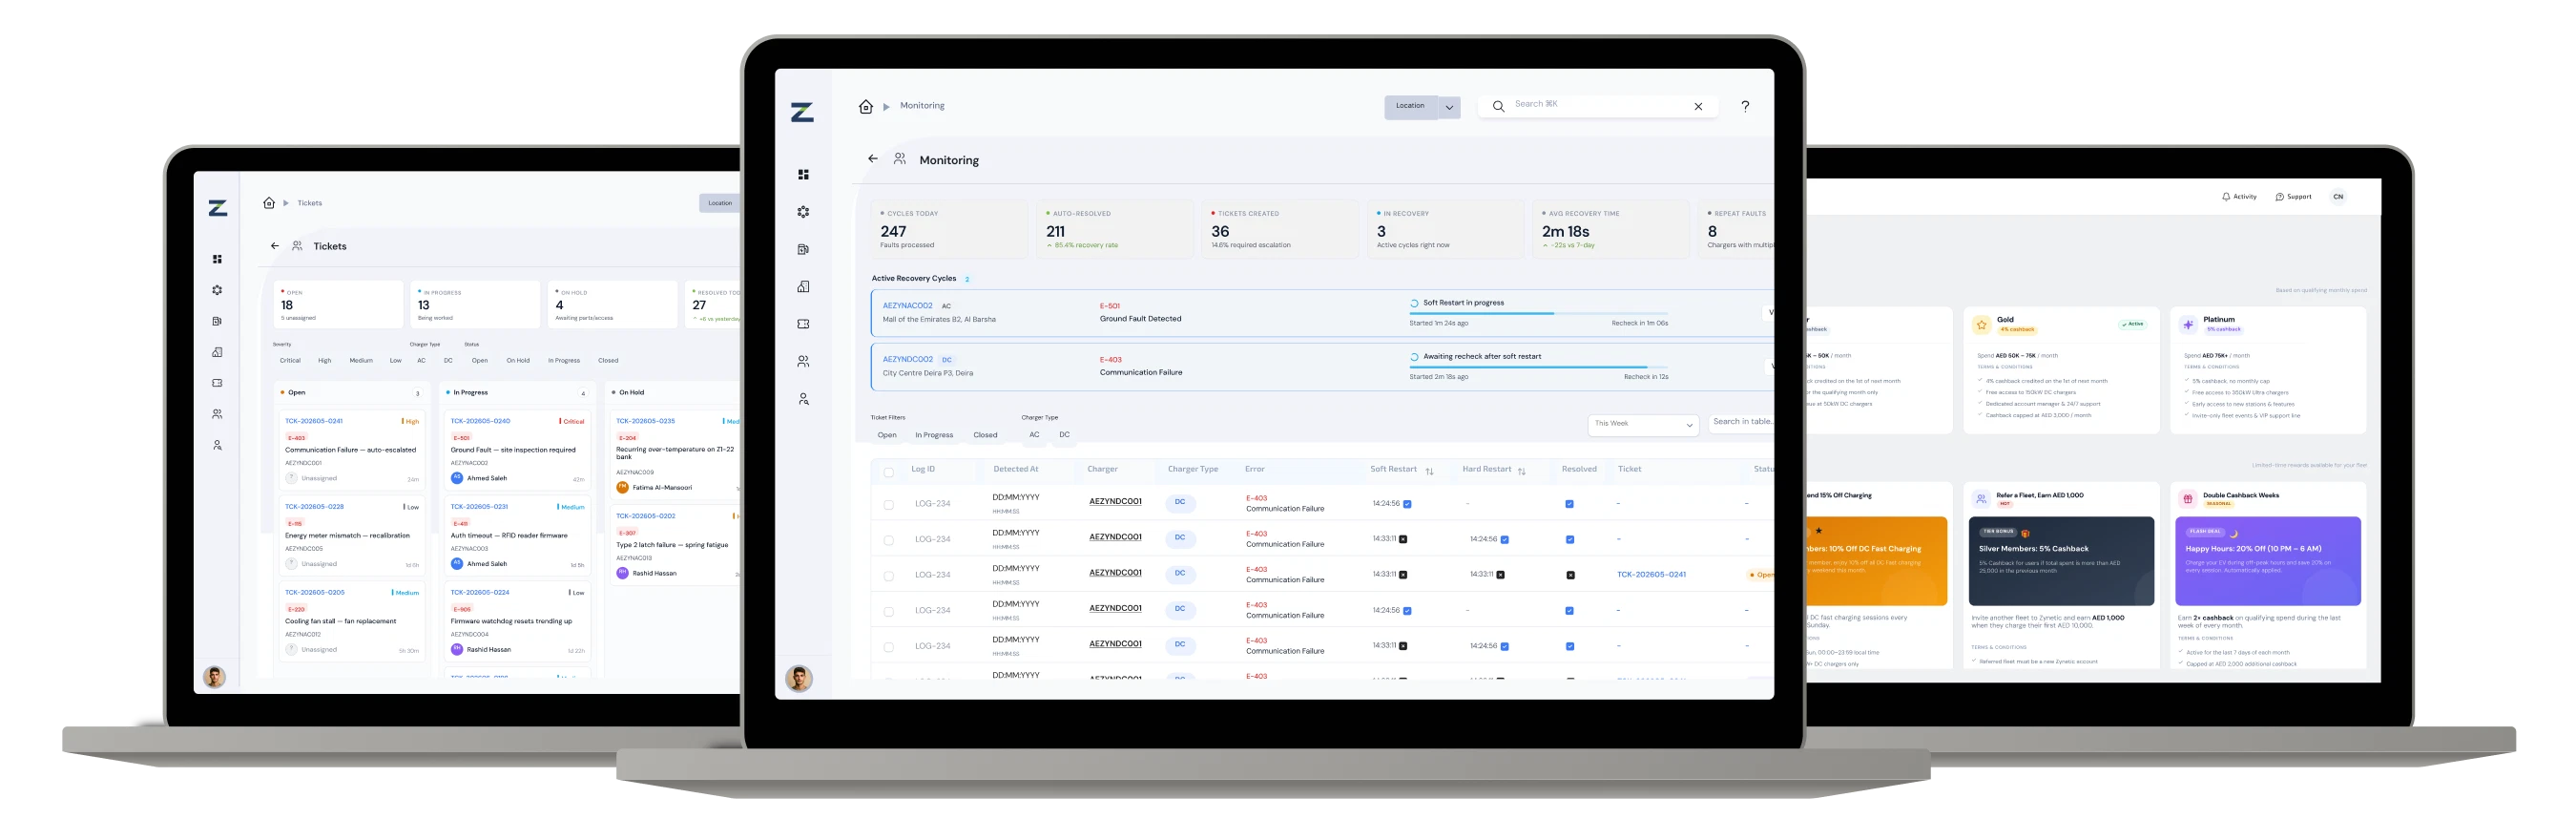Open the charging station icon in Monitoring sidebar
This screenshot has width=2576, height=840.
click(x=803, y=250)
